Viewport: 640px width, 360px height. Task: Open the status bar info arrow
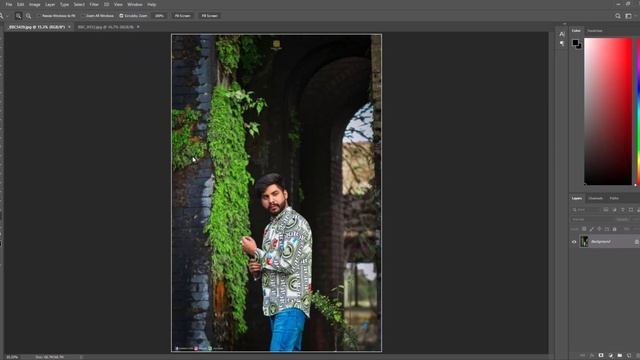coord(81,357)
